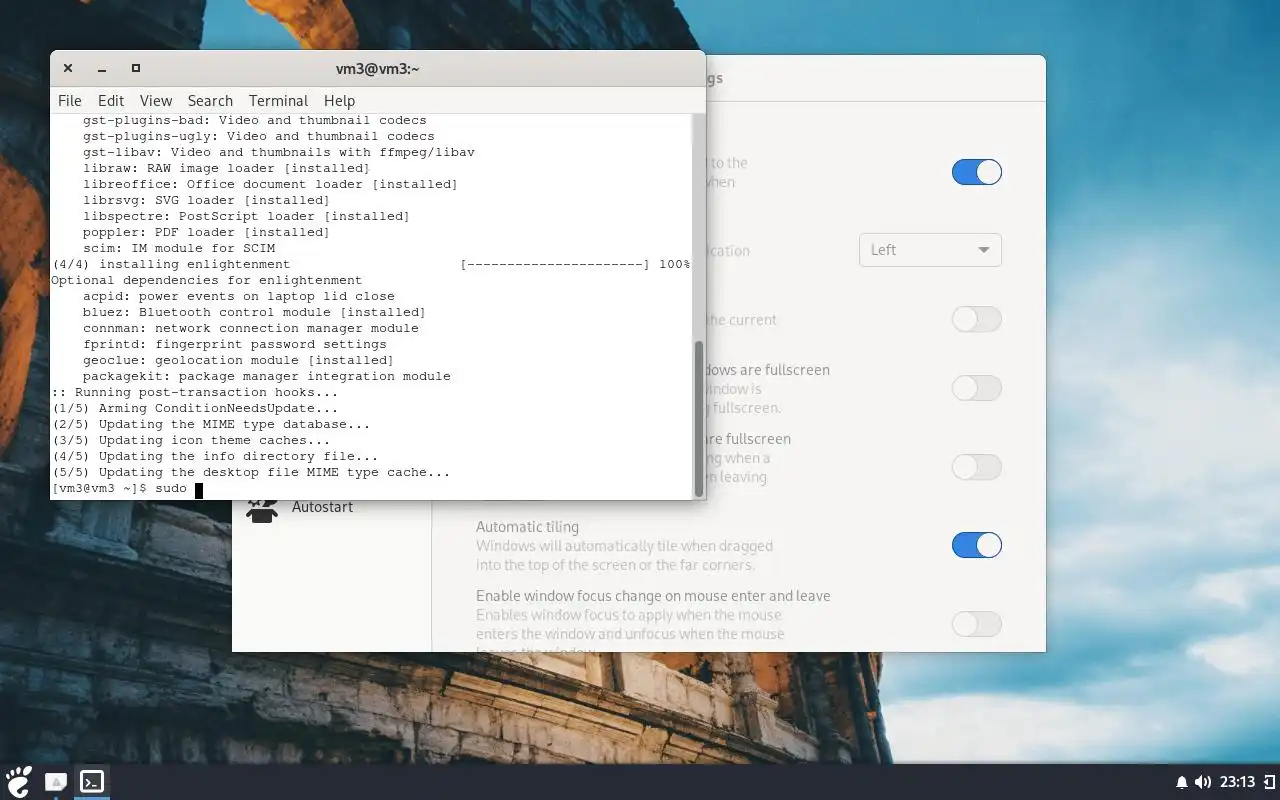Open the 'Left' dropdown in Settings
The height and width of the screenshot is (800, 1280).
930,250
